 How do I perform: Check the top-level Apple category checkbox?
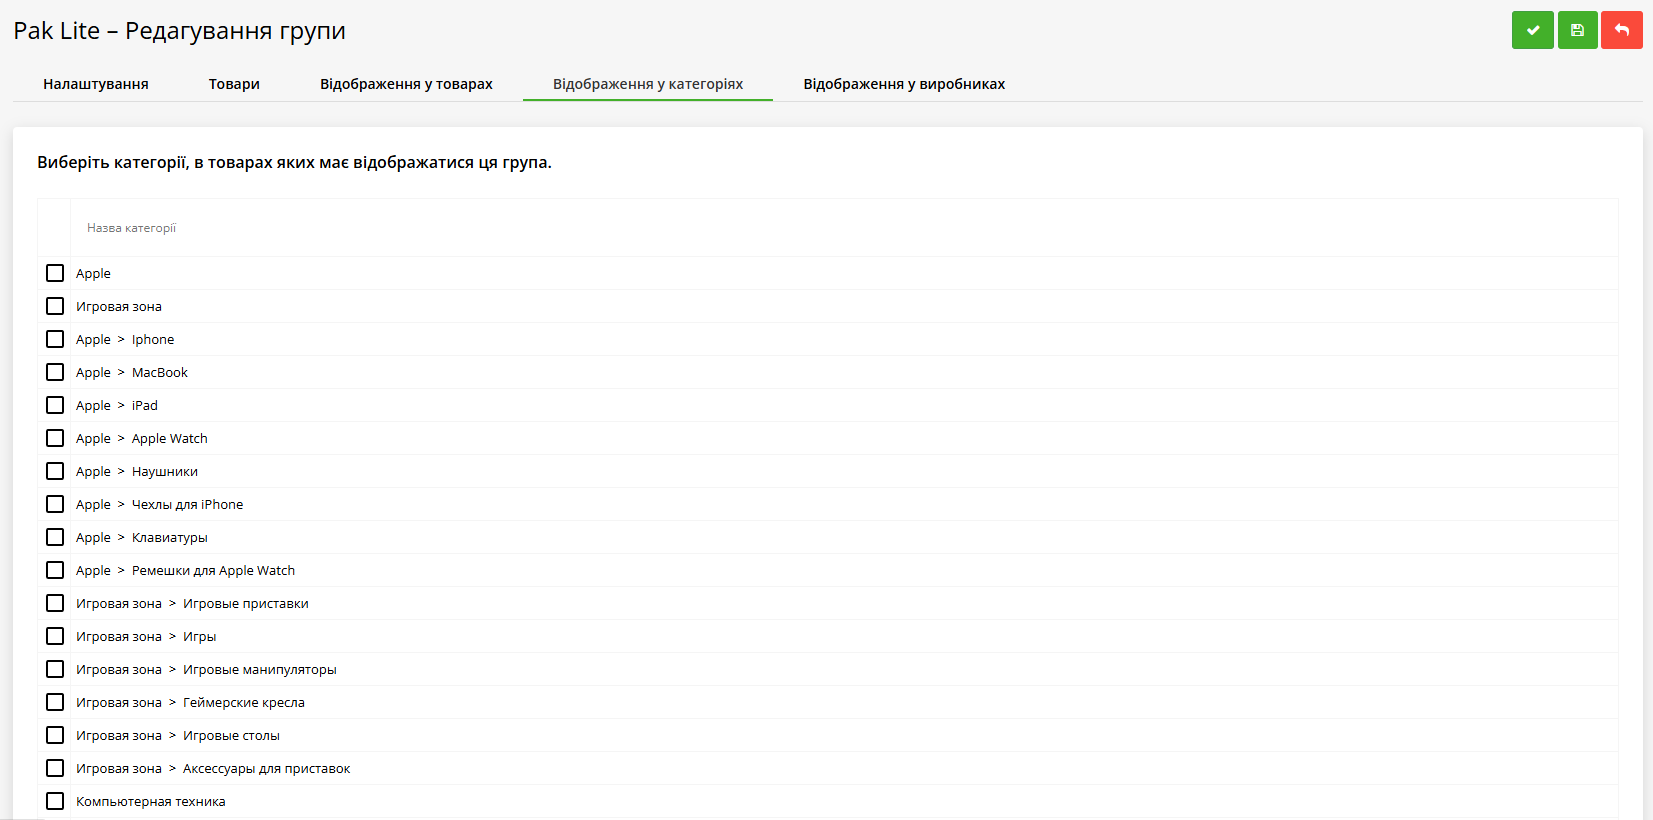[x=55, y=273]
